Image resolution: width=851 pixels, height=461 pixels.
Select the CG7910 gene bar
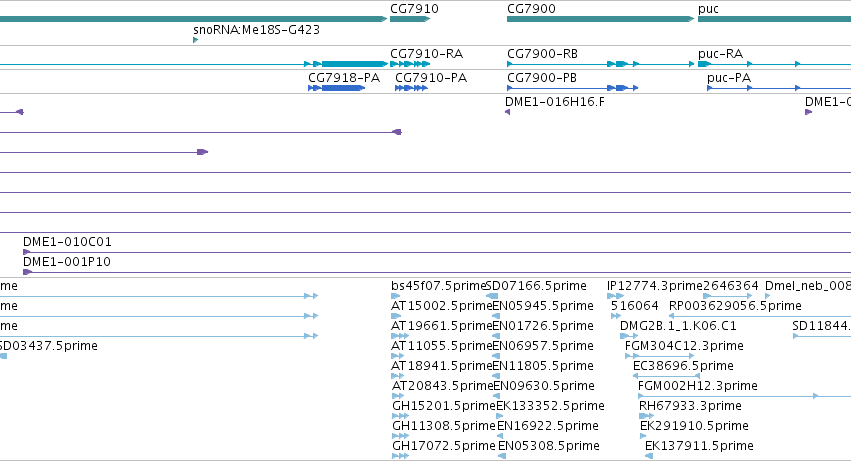click(410, 19)
